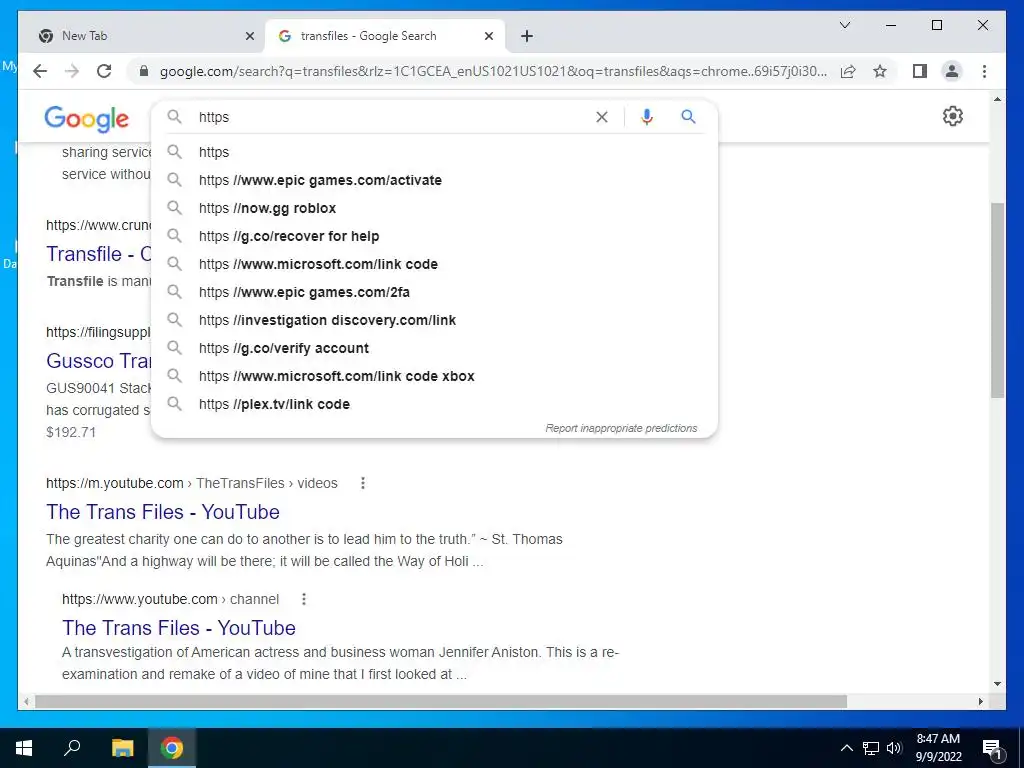Click the address bar URL
The width and height of the screenshot is (1024, 768).
click(x=493, y=71)
